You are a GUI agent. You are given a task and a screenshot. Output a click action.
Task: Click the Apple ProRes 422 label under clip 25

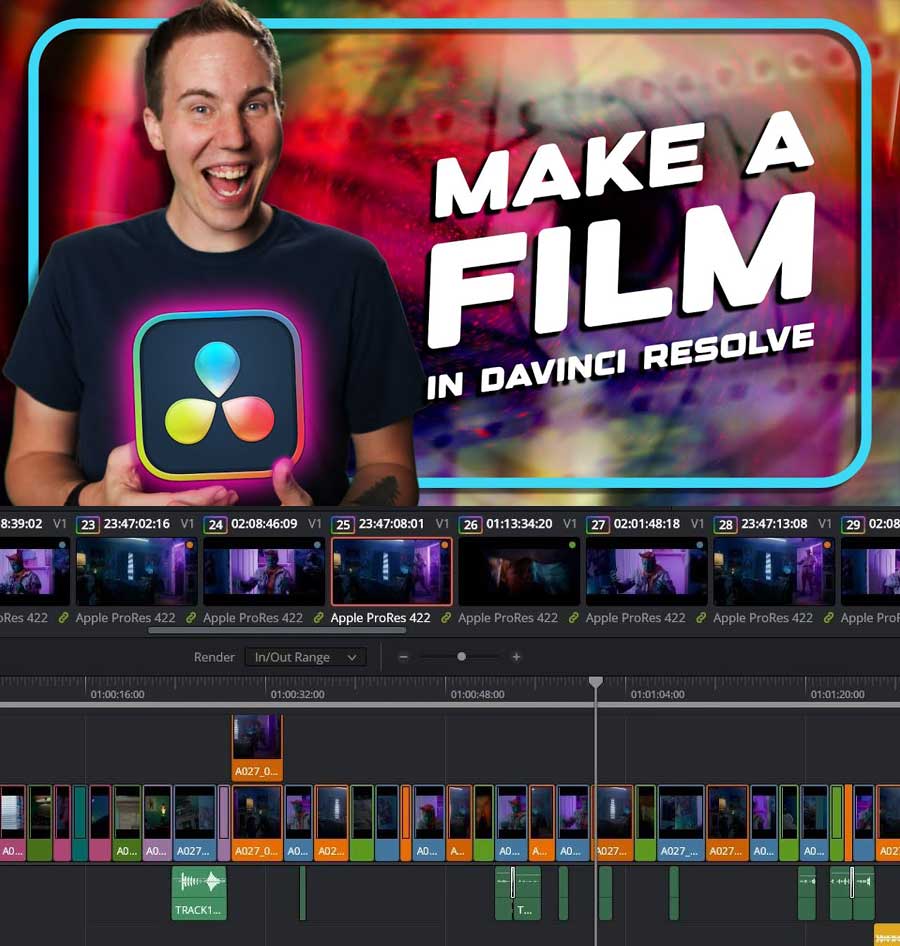pos(381,618)
